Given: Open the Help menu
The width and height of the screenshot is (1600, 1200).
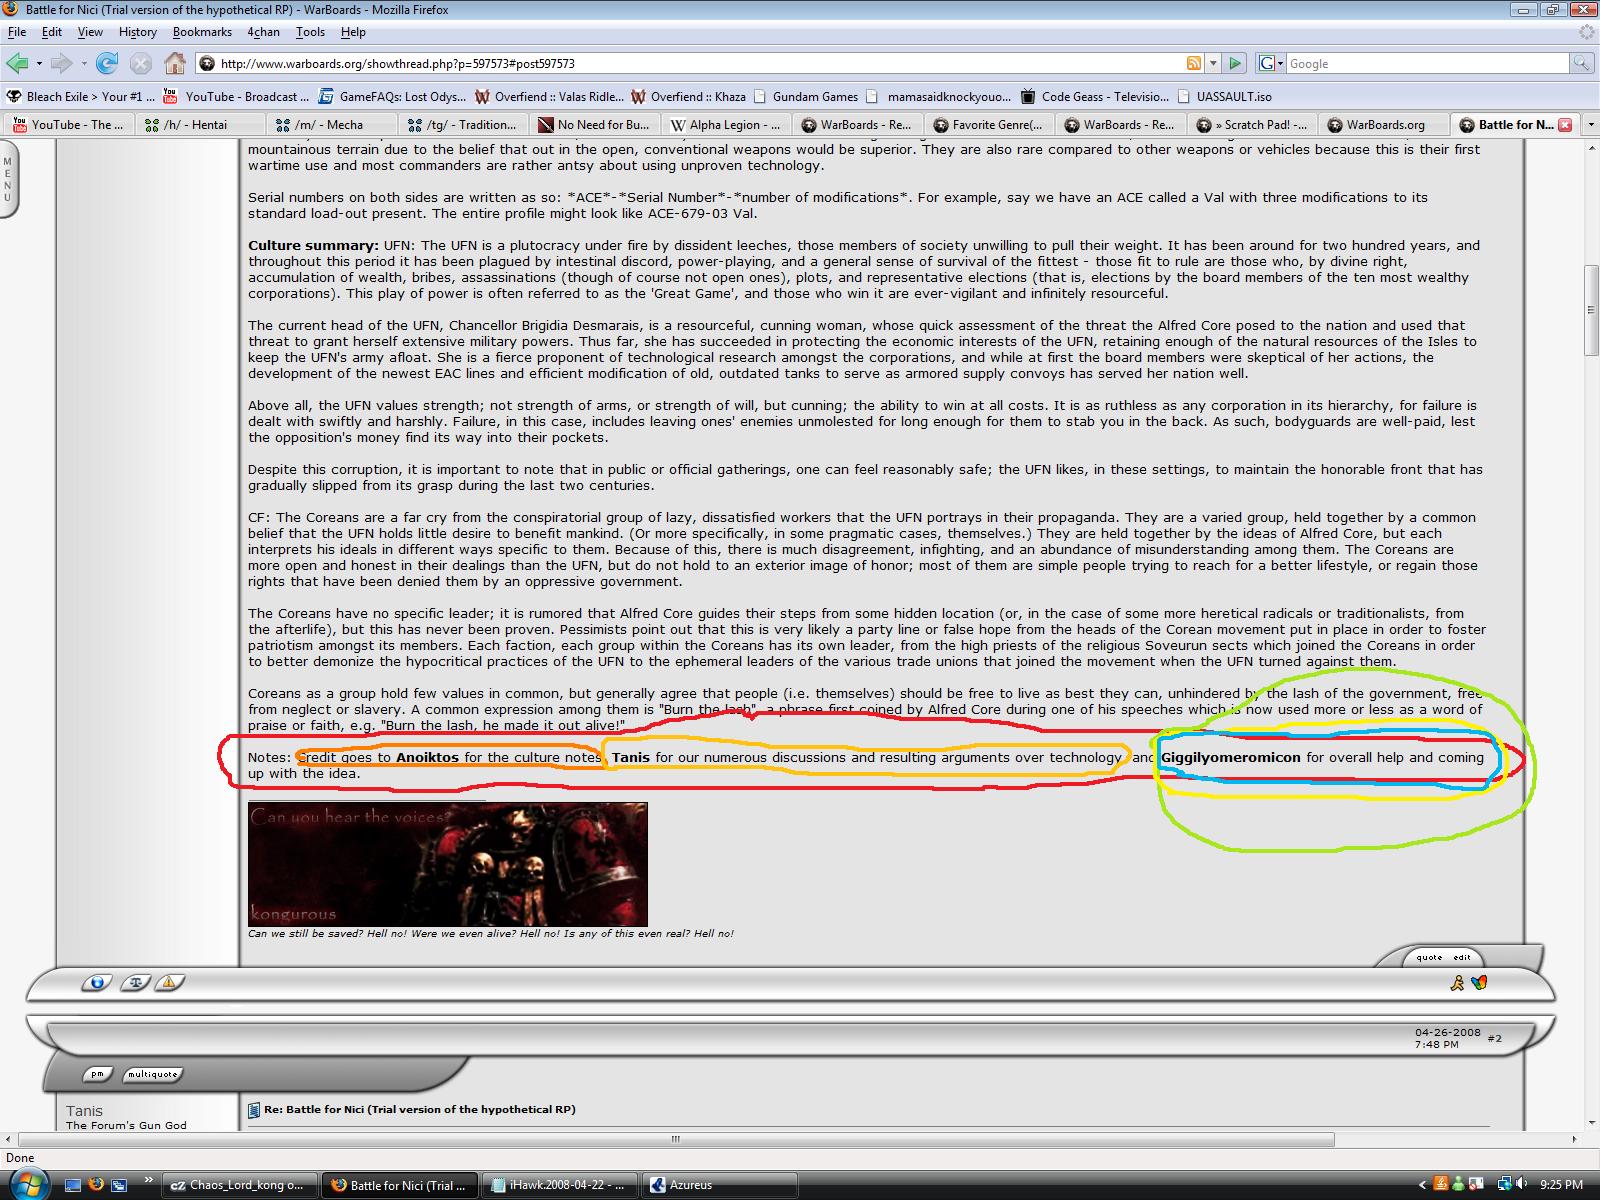Looking at the screenshot, I should coord(353,32).
